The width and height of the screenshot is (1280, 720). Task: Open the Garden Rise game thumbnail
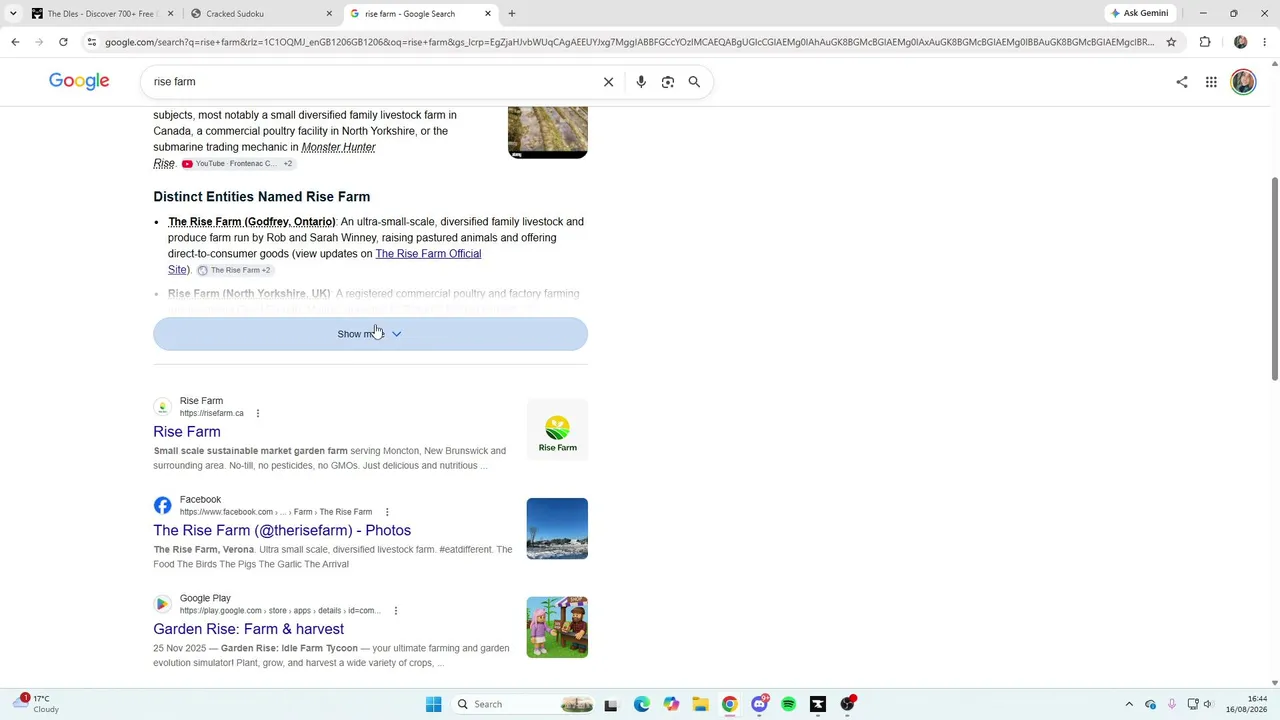[557, 627]
